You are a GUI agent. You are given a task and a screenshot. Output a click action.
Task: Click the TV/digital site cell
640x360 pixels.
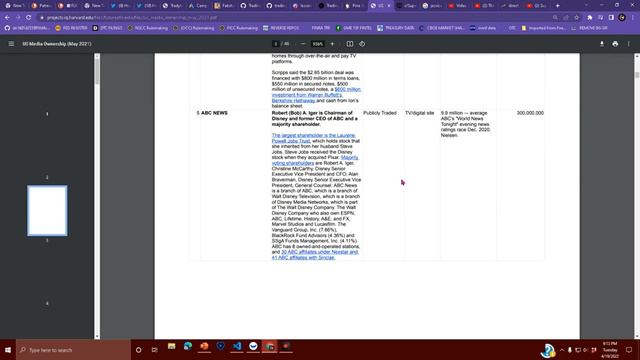[x=420, y=113]
